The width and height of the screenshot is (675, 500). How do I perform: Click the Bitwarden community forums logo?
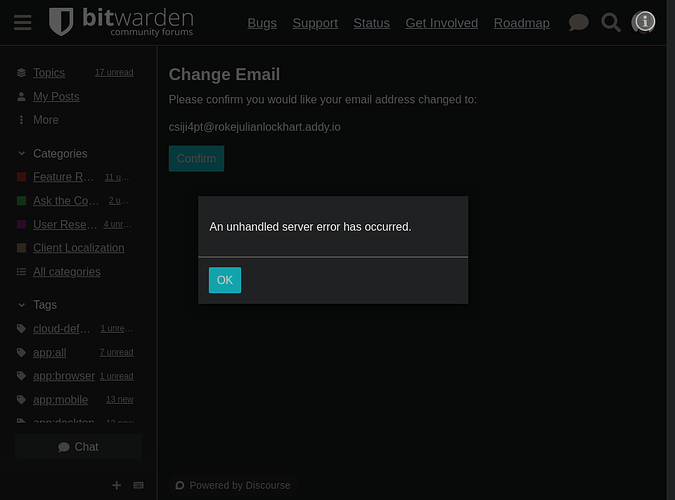(x=121, y=22)
